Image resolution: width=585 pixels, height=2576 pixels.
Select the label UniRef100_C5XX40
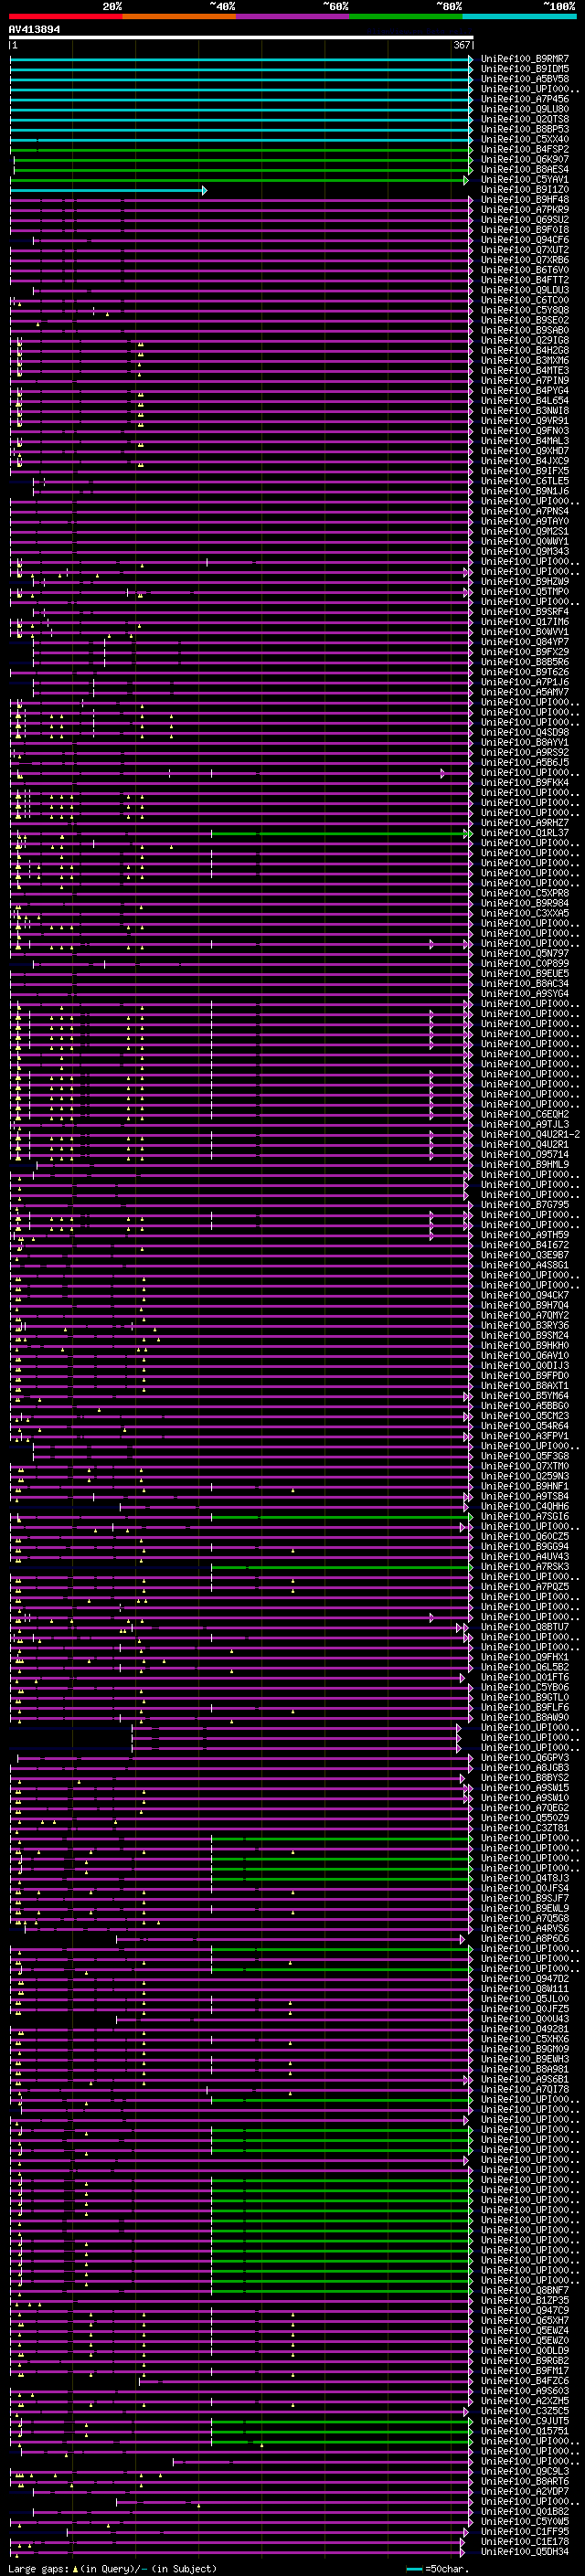(525, 140)
